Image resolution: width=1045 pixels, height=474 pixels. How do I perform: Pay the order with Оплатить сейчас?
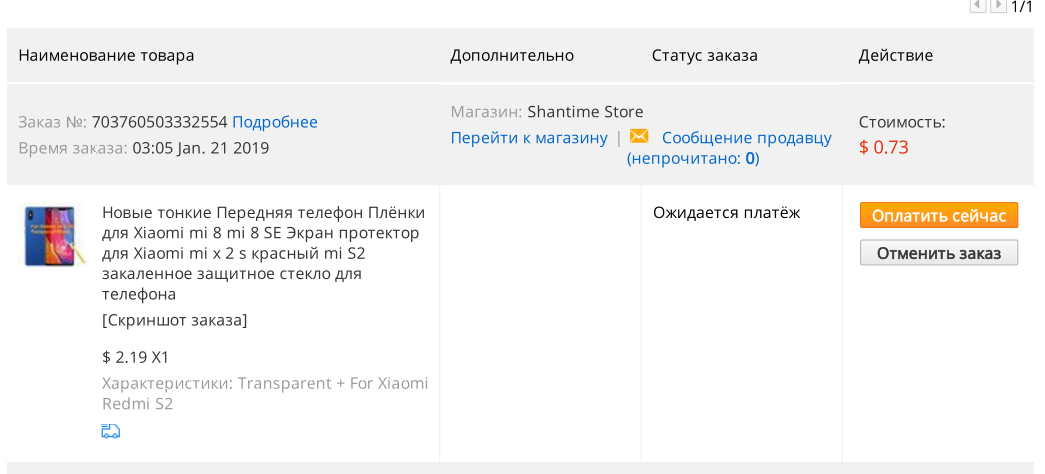938,215
